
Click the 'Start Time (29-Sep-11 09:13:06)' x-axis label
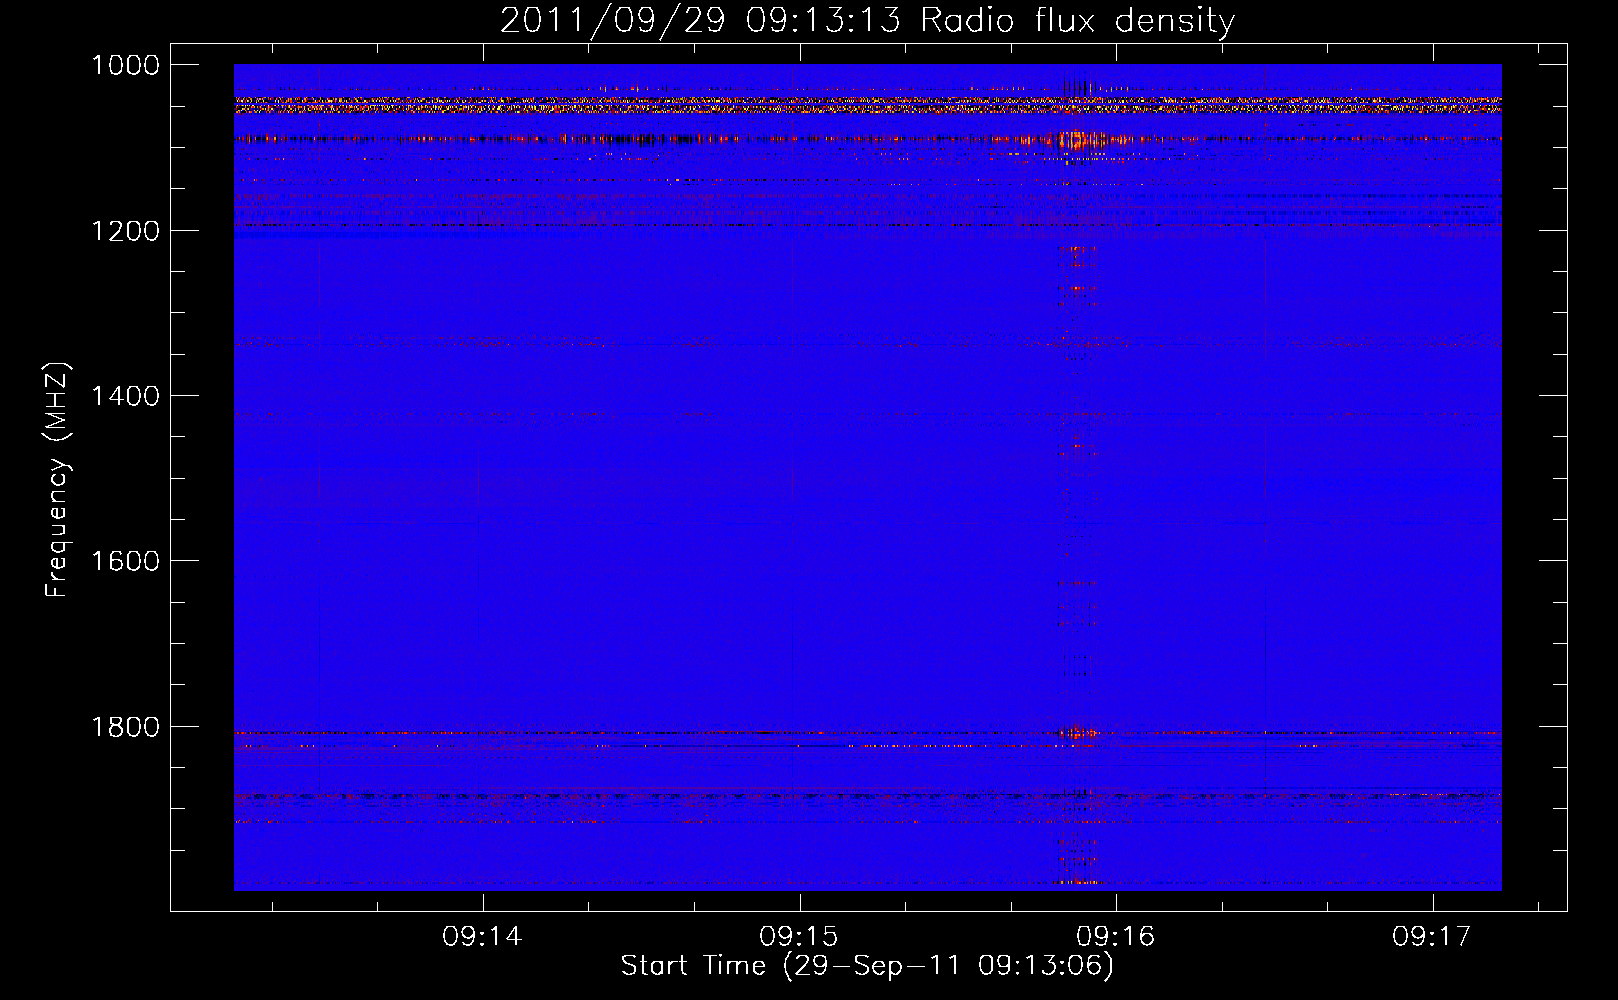pos(867,966)
